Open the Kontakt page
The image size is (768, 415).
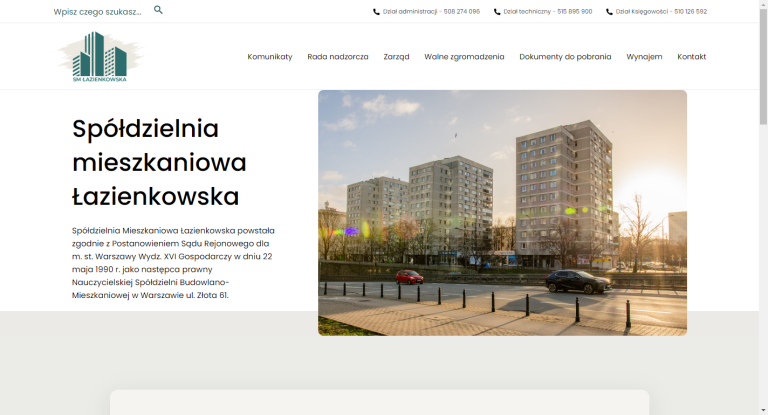click(691, 57)
